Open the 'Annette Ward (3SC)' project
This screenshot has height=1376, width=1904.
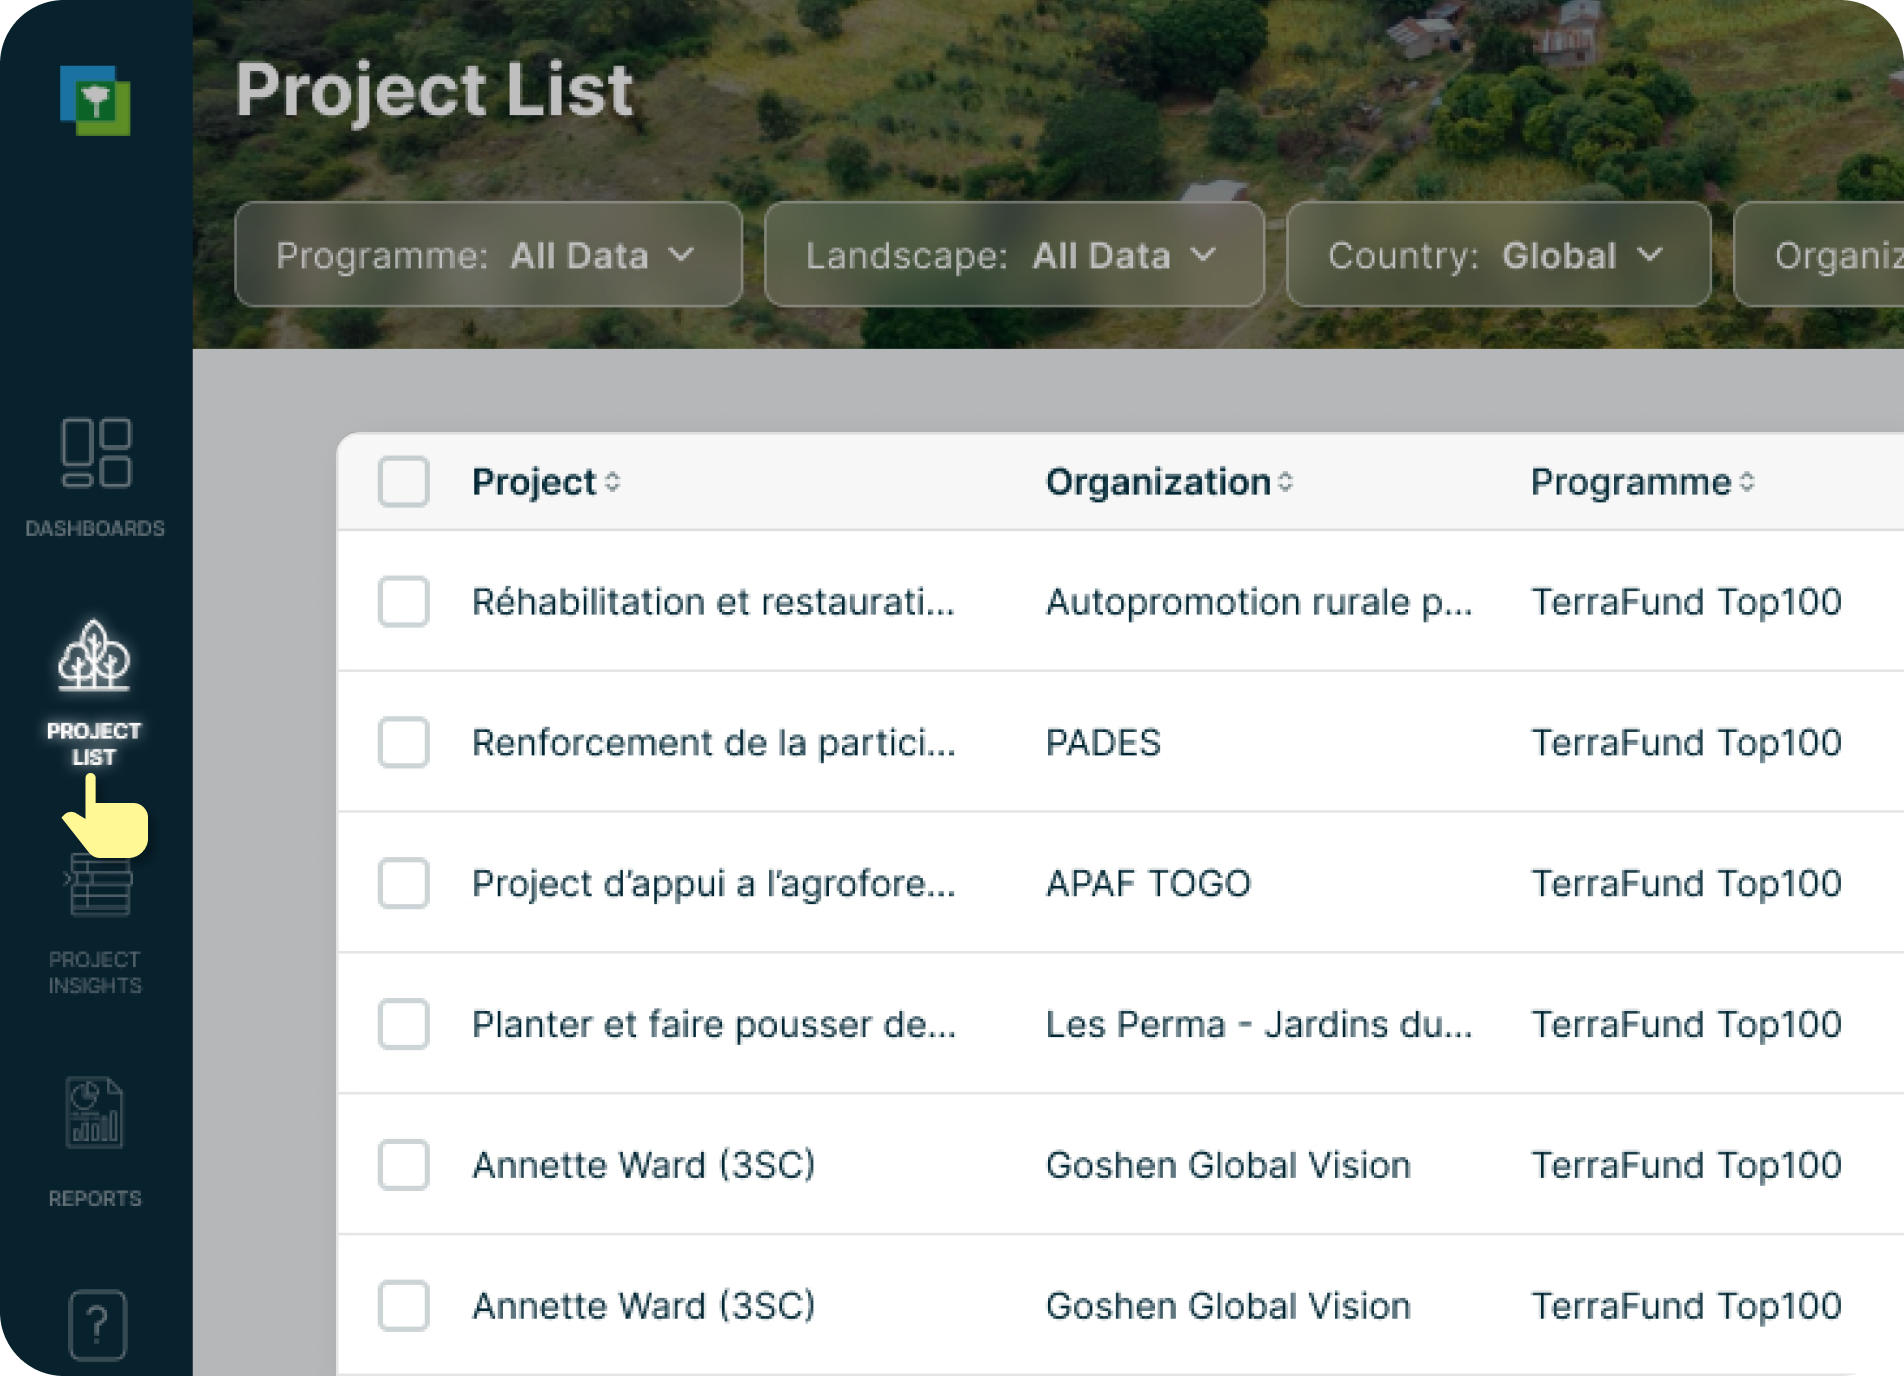pyautogui.click(x=643, y=1164)
